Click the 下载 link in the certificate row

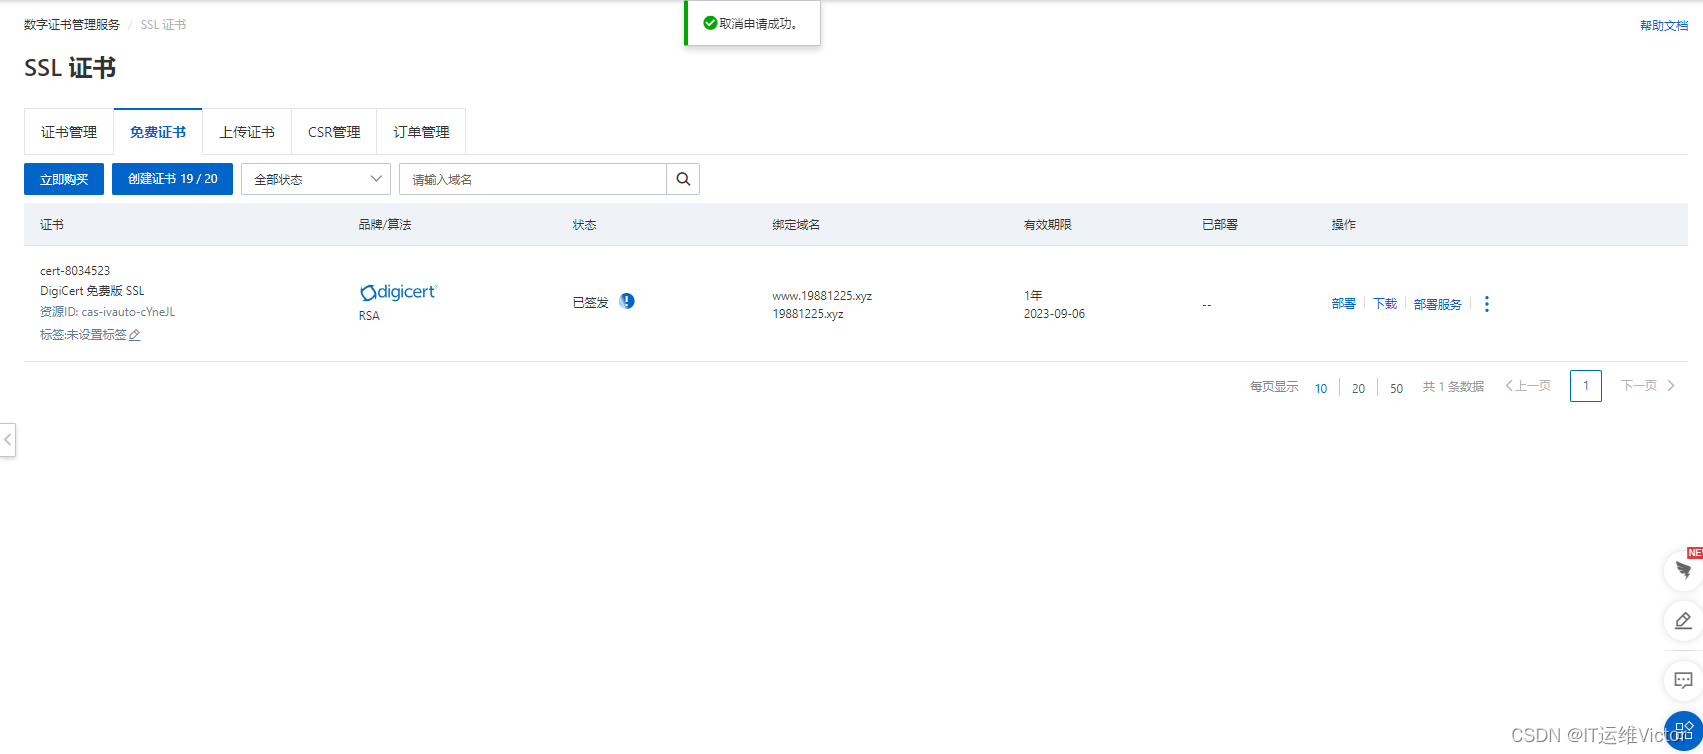pyautogui.click(x=1385, y=304)
